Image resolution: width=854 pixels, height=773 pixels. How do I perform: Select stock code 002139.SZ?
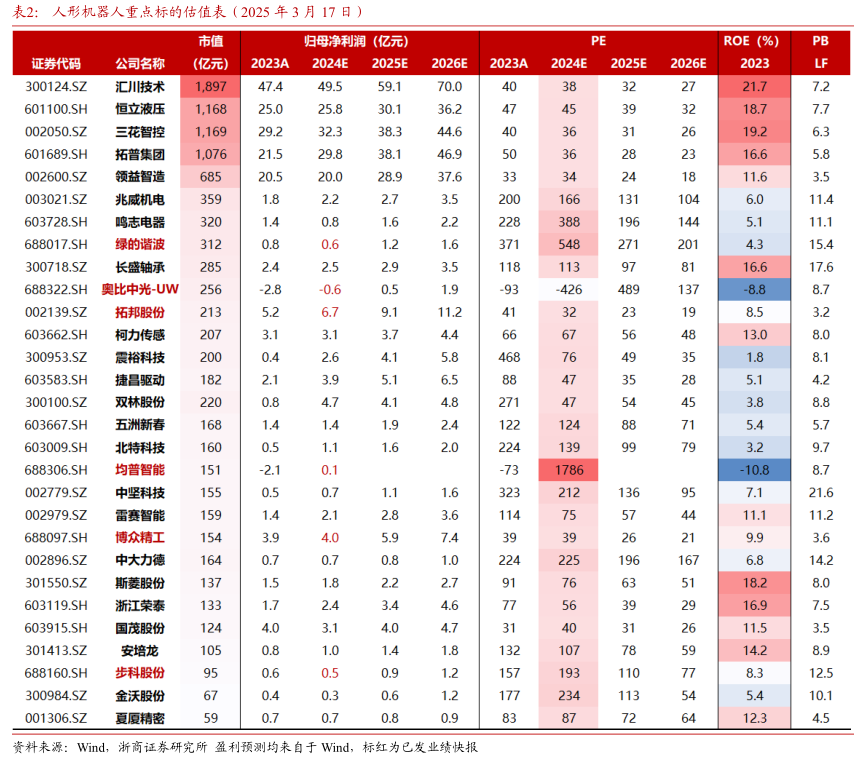(56, 313)
